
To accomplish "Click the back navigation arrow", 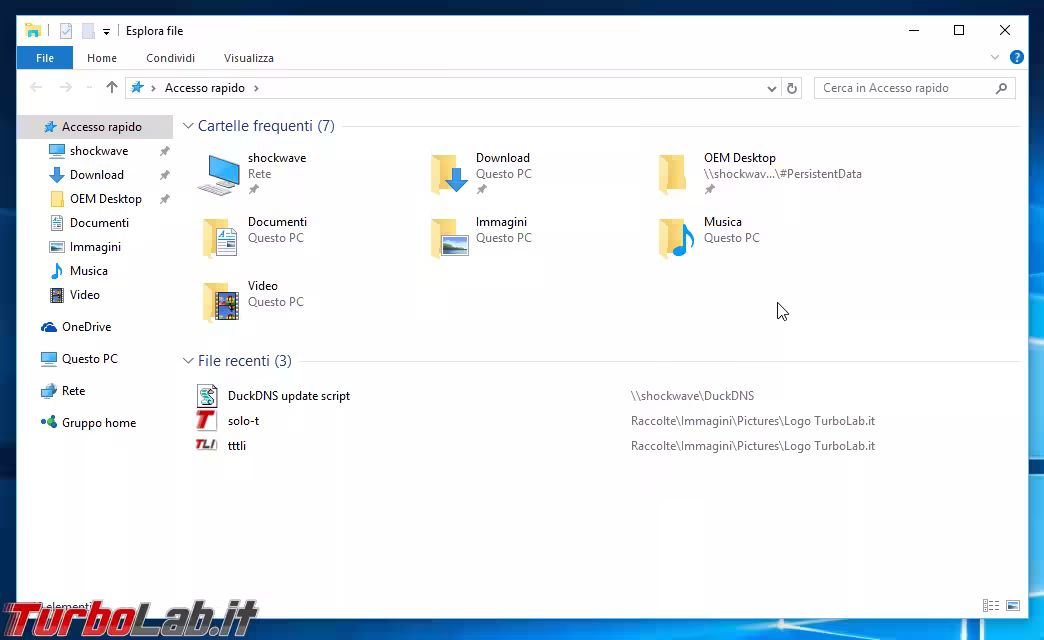I will 36,88.
